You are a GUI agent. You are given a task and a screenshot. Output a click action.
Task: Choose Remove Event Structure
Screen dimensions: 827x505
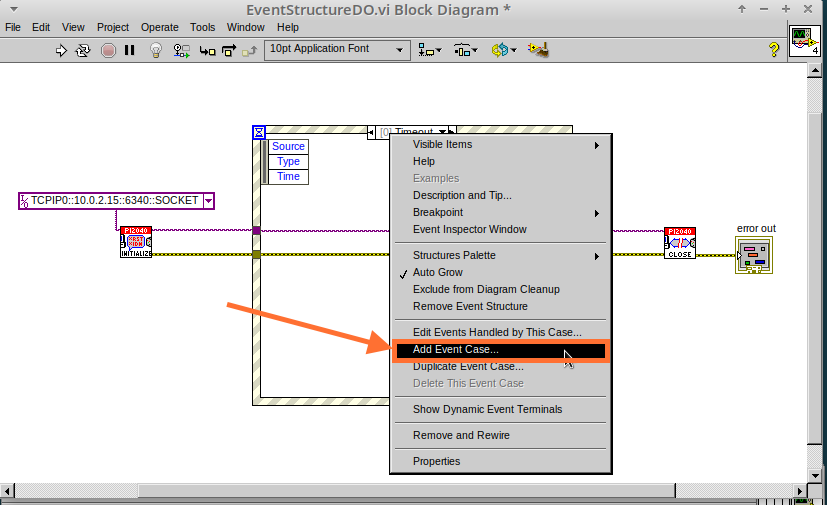[501, 307]
